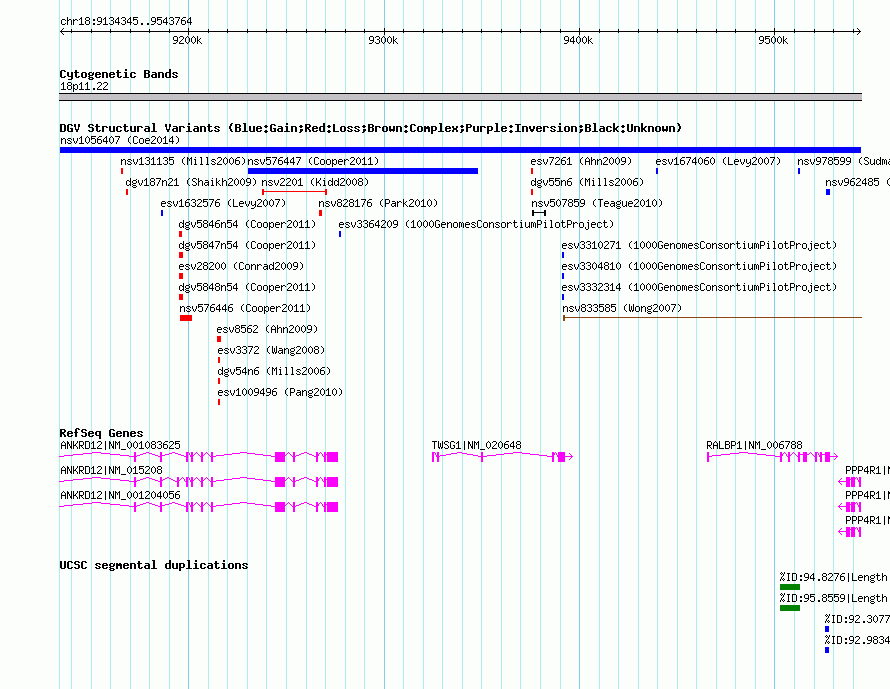Click the dgv187n21 (Shaikh2009) label
Viewport: 890px width, 689px height.
[x=191, y=182]
